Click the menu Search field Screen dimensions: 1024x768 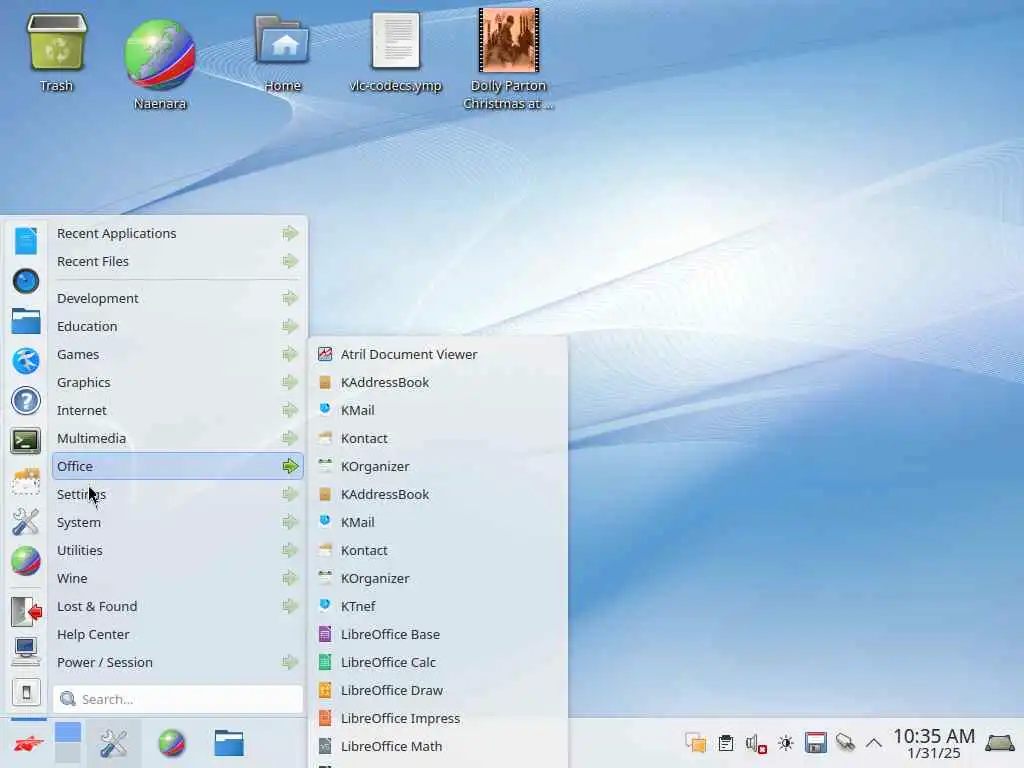[x=178, y=699]
